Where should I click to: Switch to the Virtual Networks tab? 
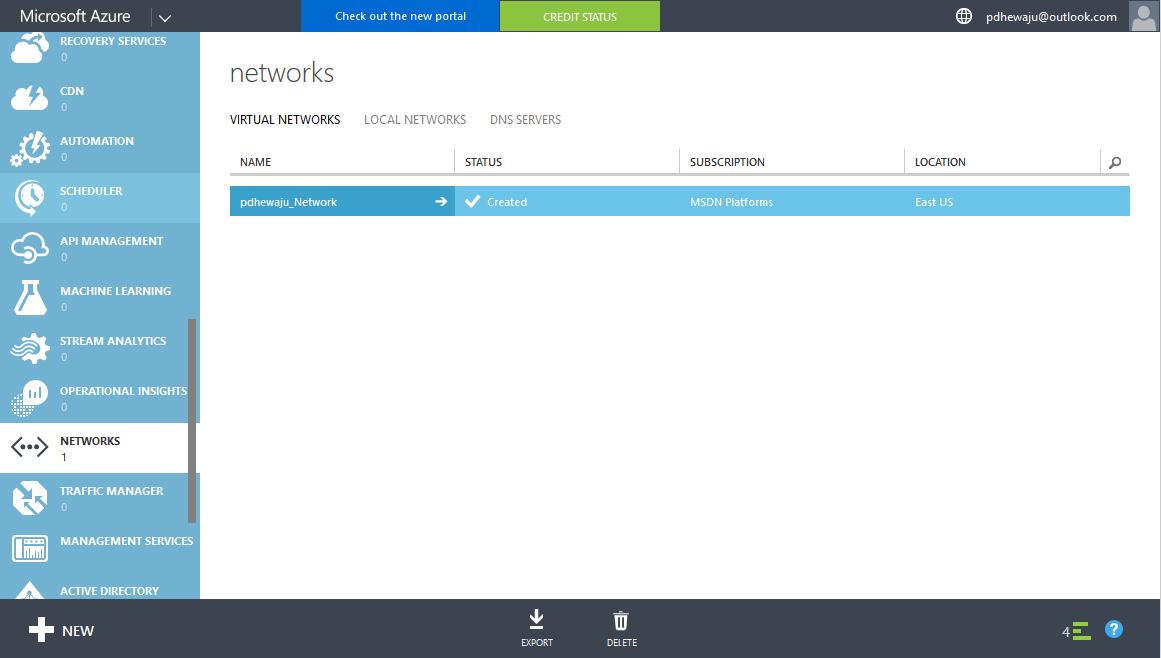pos(285,120)
